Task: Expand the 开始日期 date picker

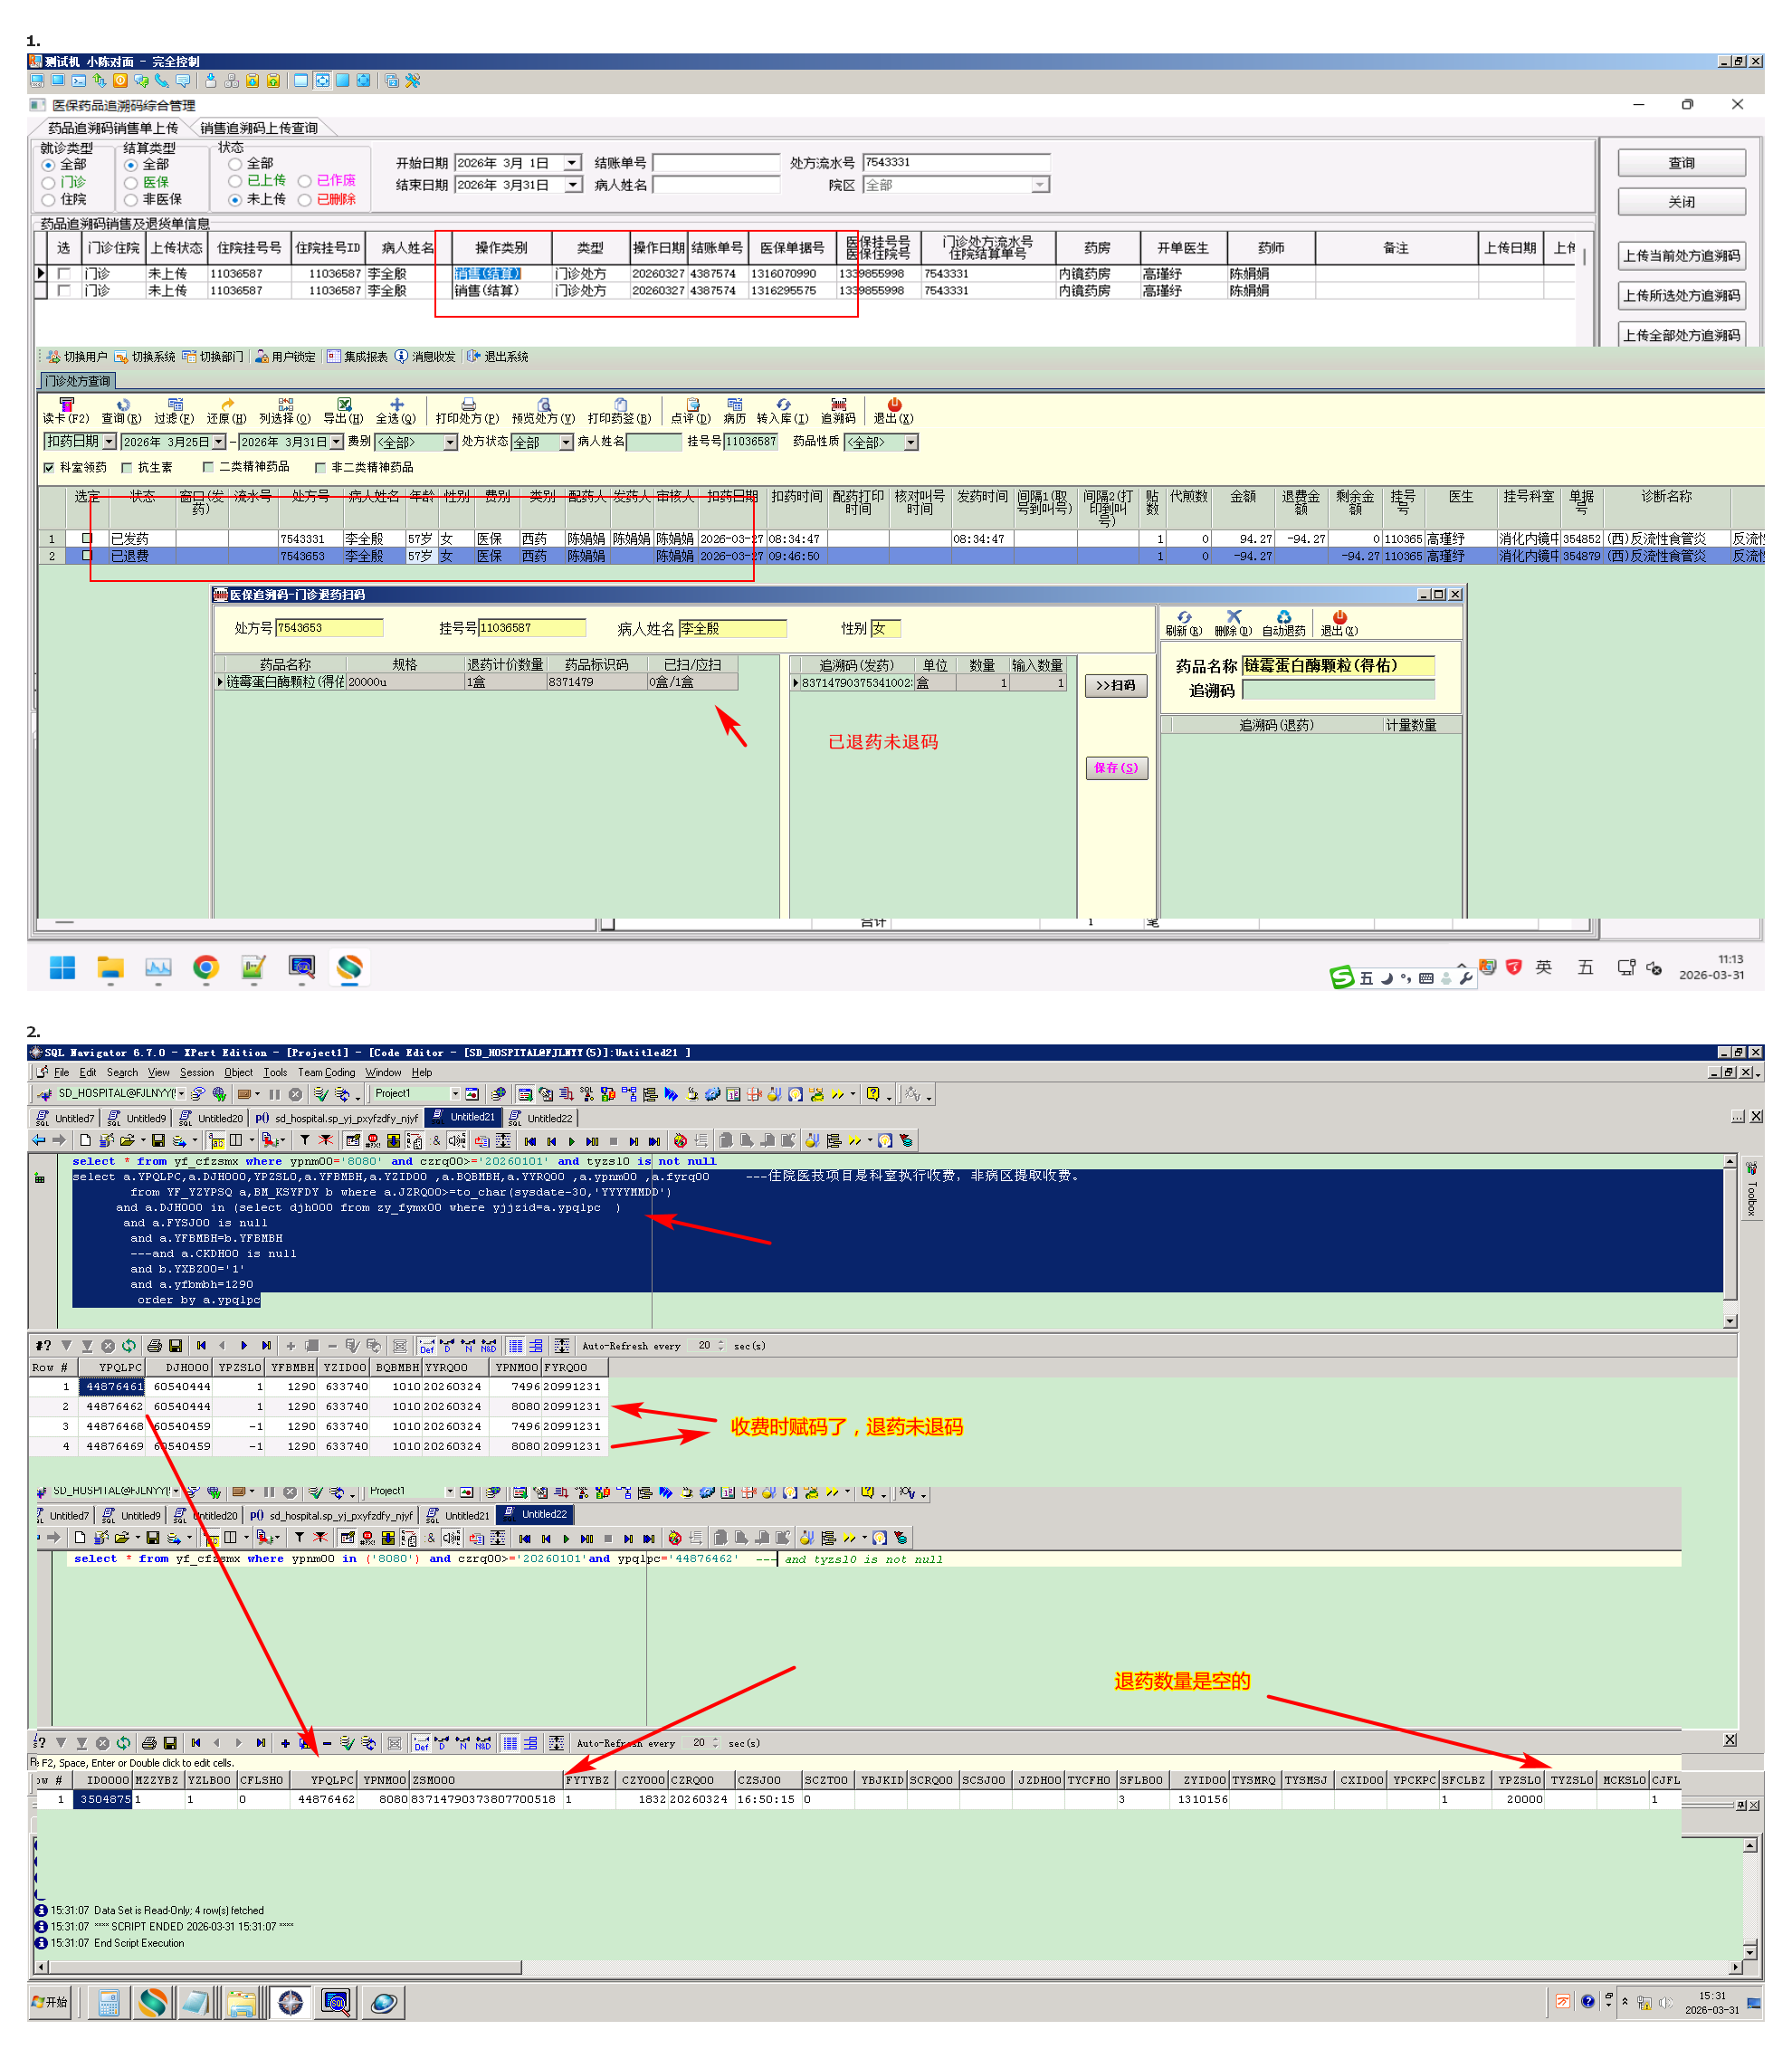Action: tap(572, 163)
